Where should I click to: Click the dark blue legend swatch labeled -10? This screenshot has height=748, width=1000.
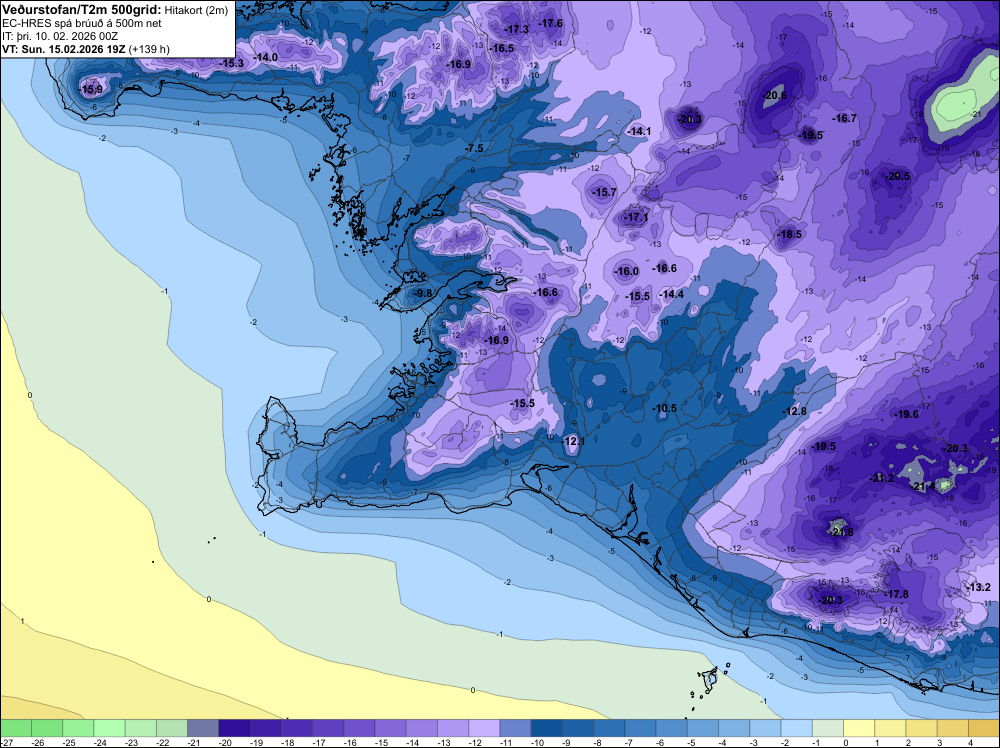tap(547, 728)
